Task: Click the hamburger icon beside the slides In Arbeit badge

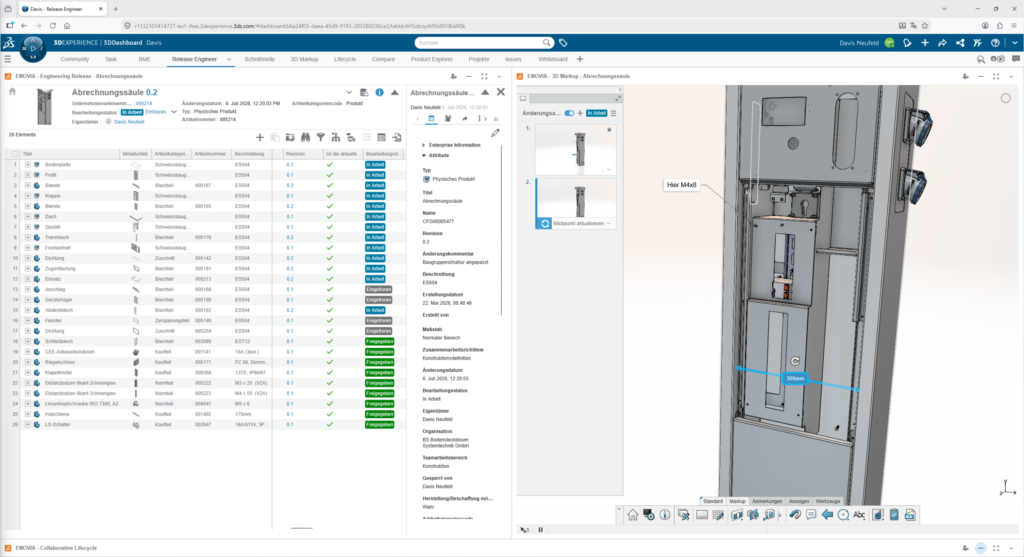Action: coord(613,113)
